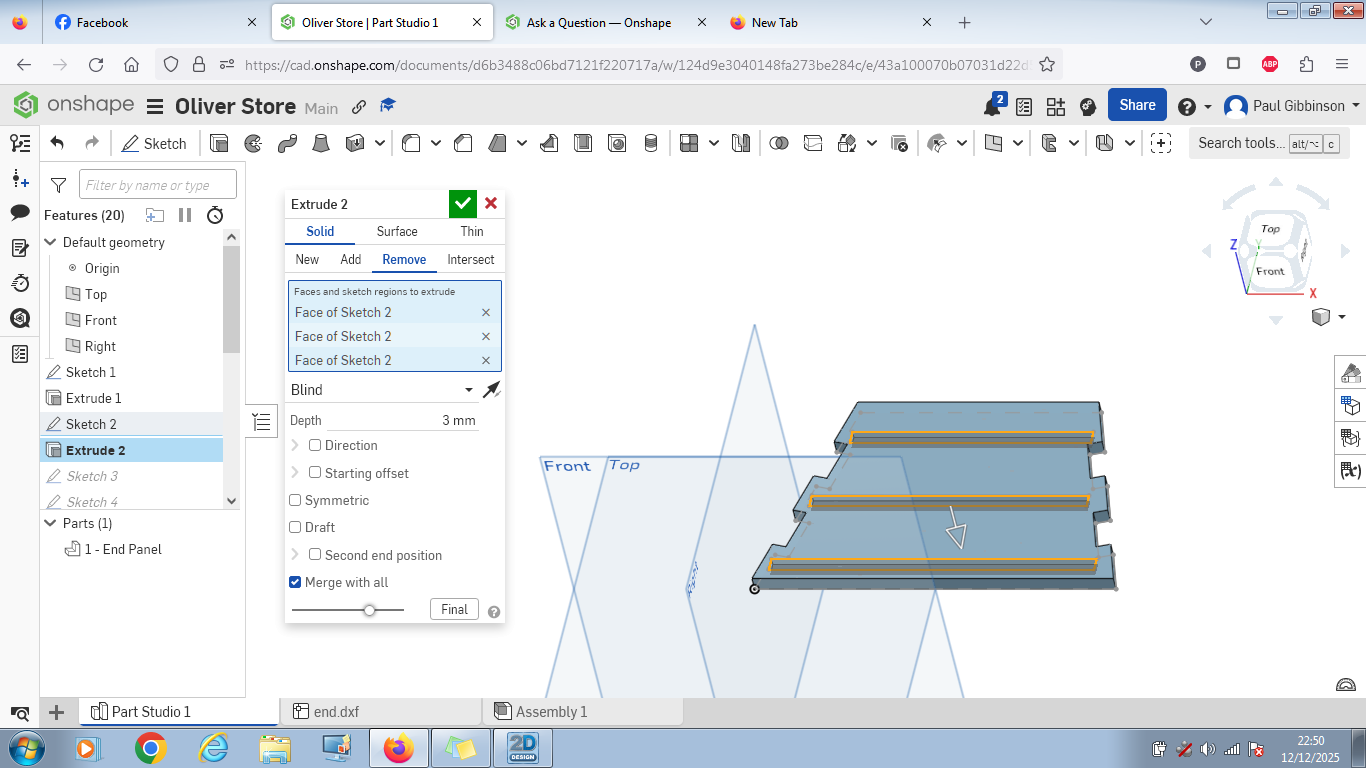Select the Revolve tool
Viewport: 1366px width, 768px height.
(x=253, y=143)
